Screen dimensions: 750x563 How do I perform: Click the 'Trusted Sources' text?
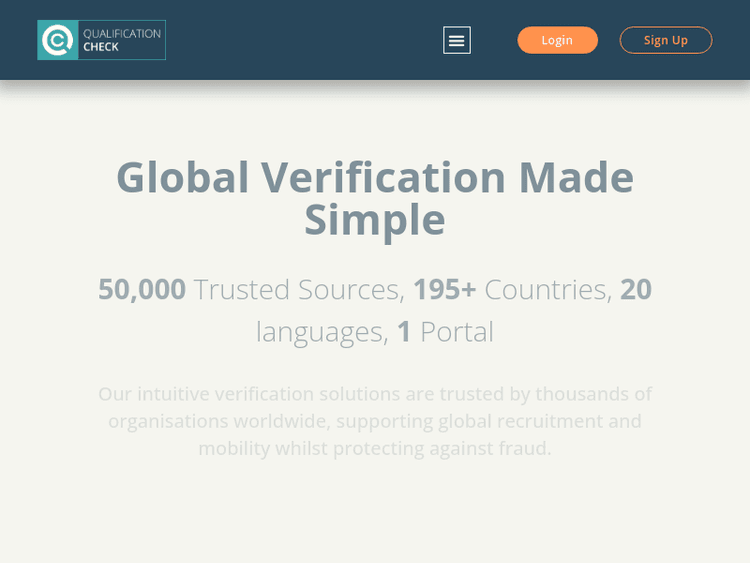point(297,289)
